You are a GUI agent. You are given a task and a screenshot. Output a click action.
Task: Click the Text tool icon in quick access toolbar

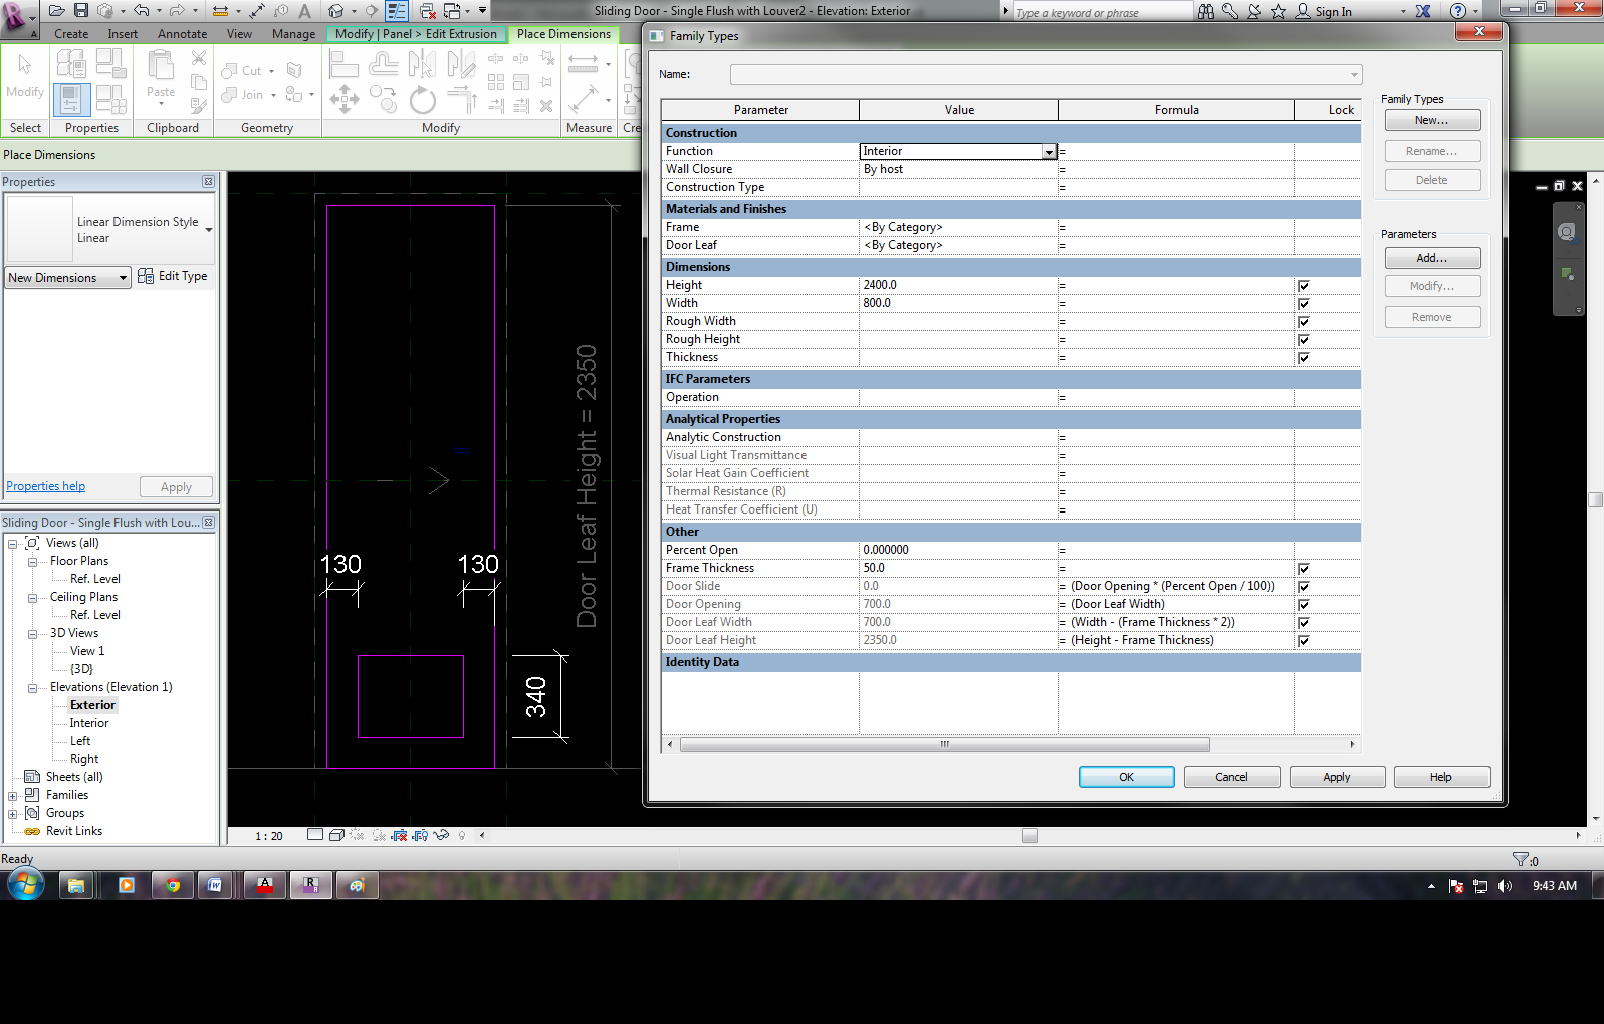click(x=305, y=11)
